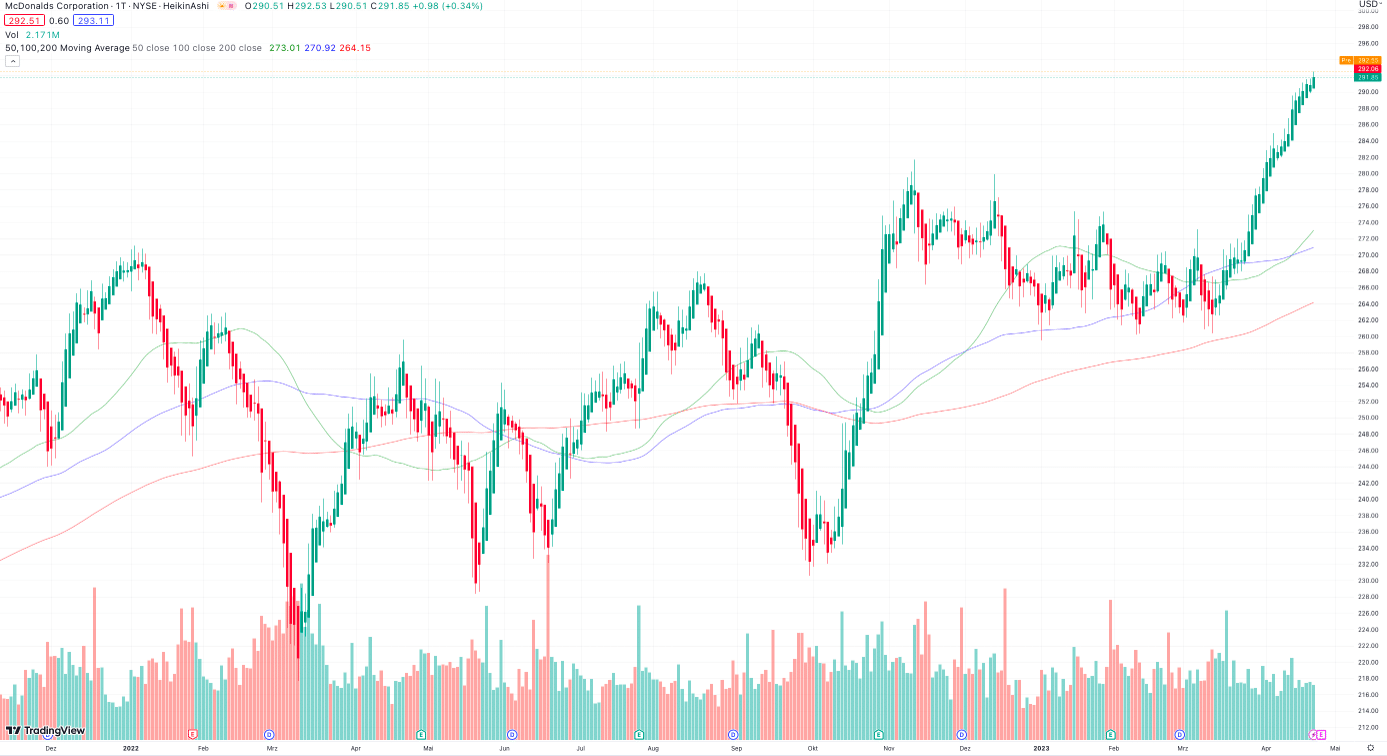
Task: Select the Vol indicator legend
Action: tap(12, 34)
